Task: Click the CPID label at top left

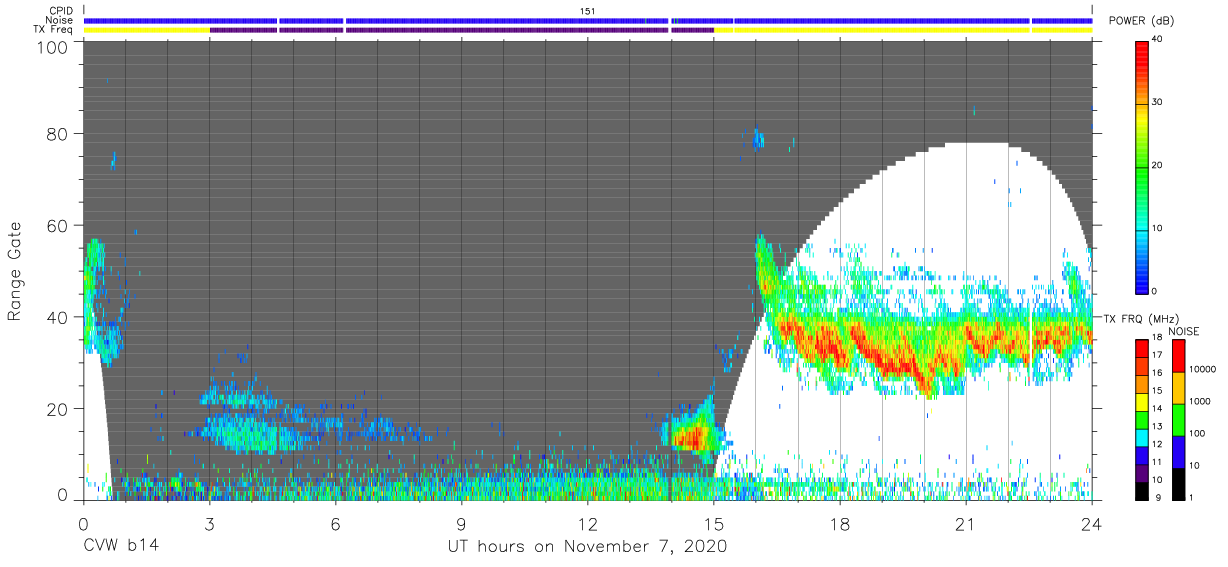Action: click(62, 10)
